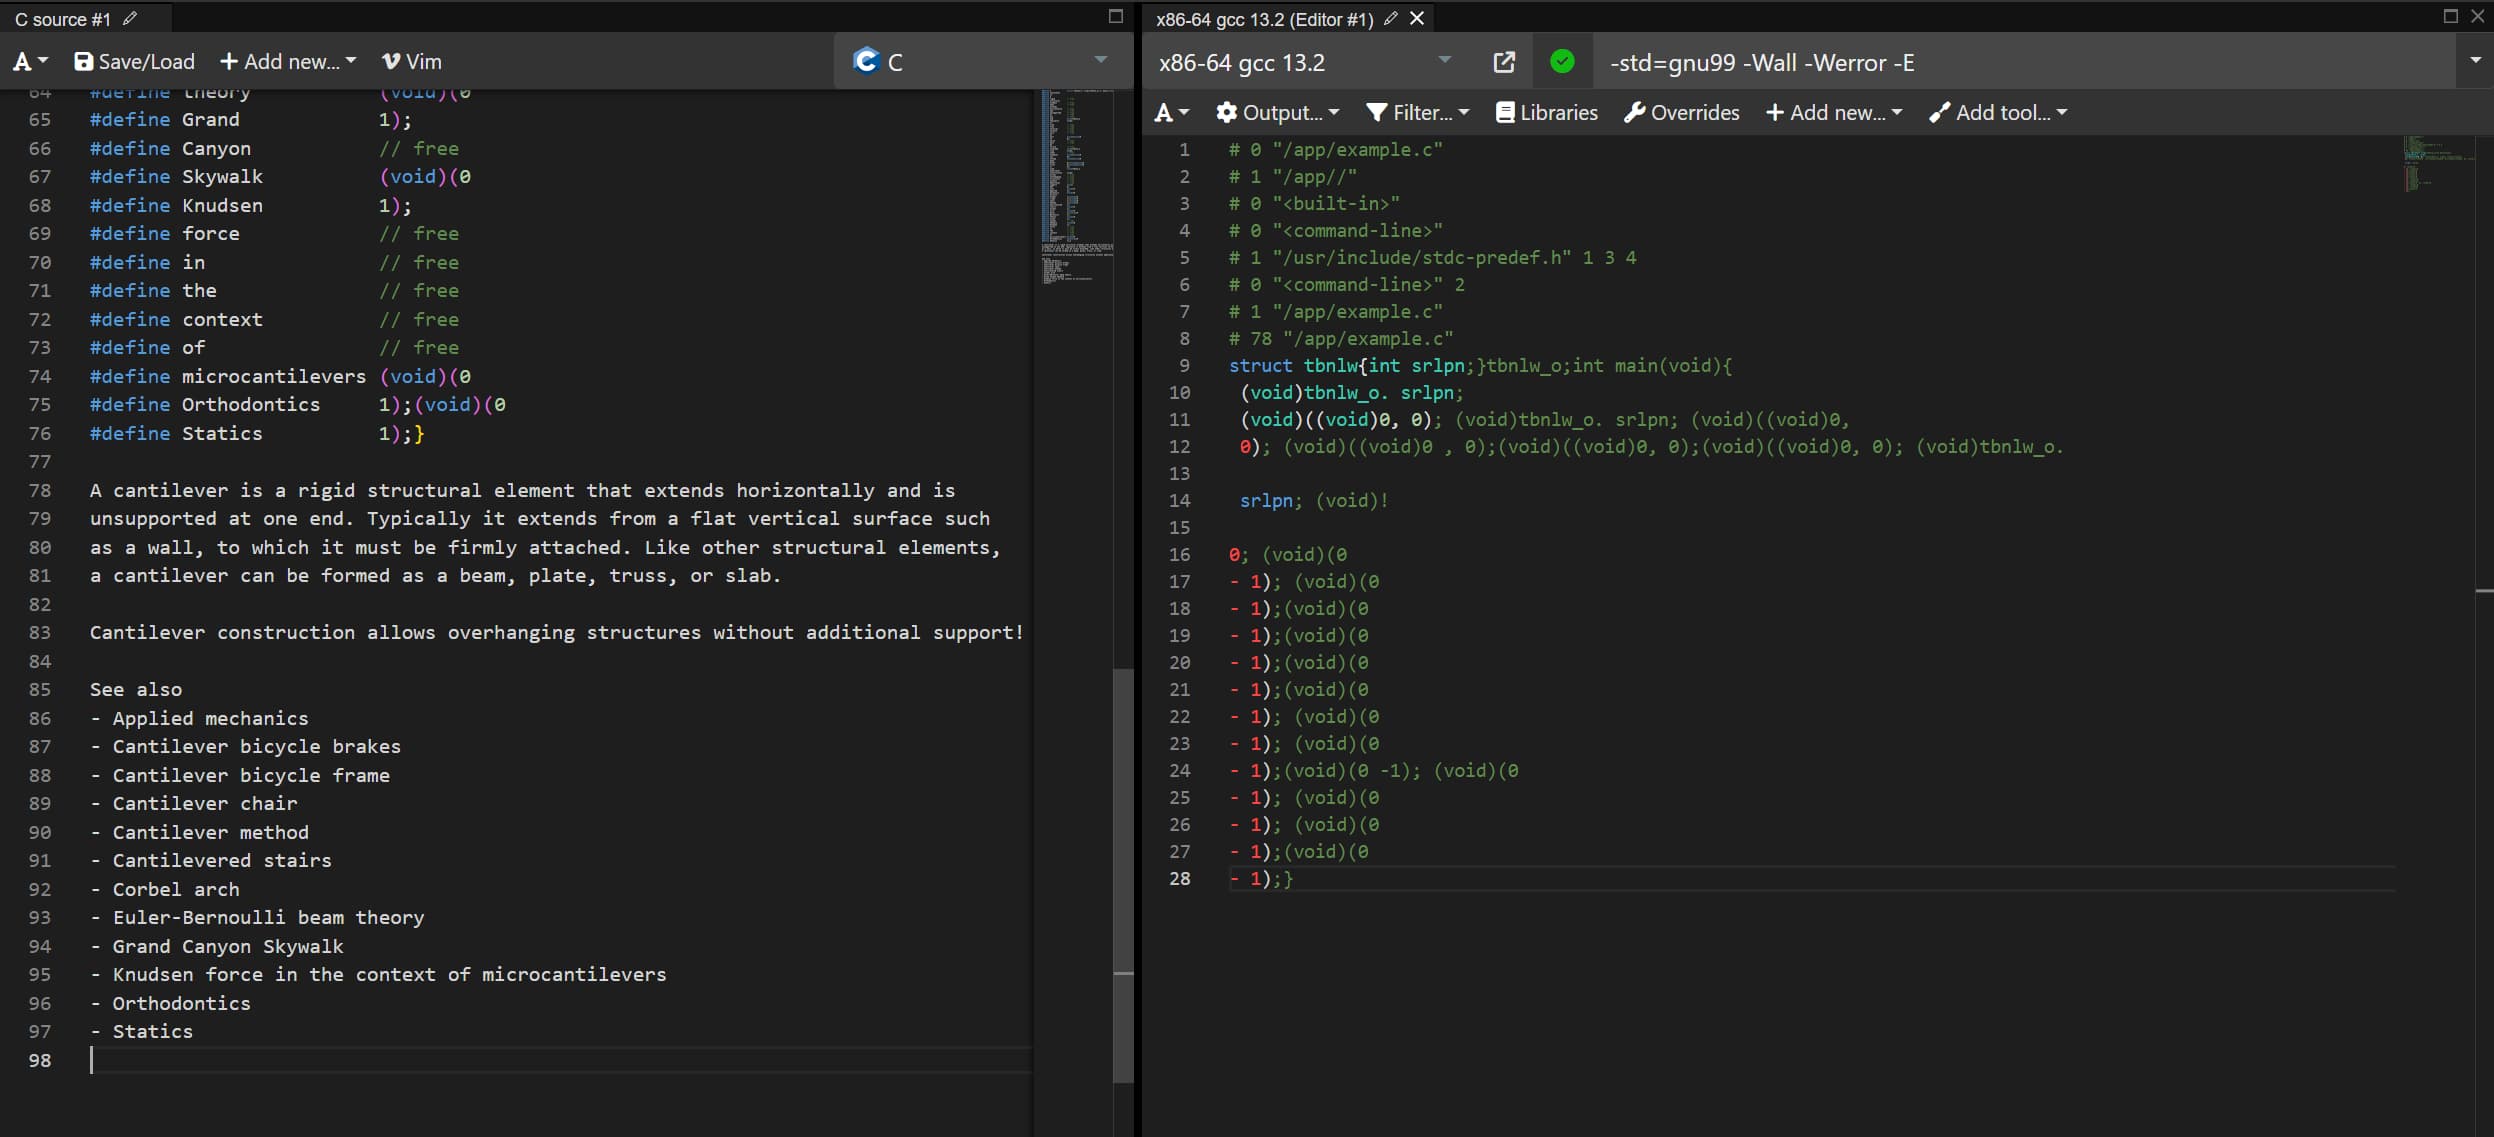Click "#define Knudsen" on line 68
This screenshot has width=2494, height=1137.
tap(176, 206)
